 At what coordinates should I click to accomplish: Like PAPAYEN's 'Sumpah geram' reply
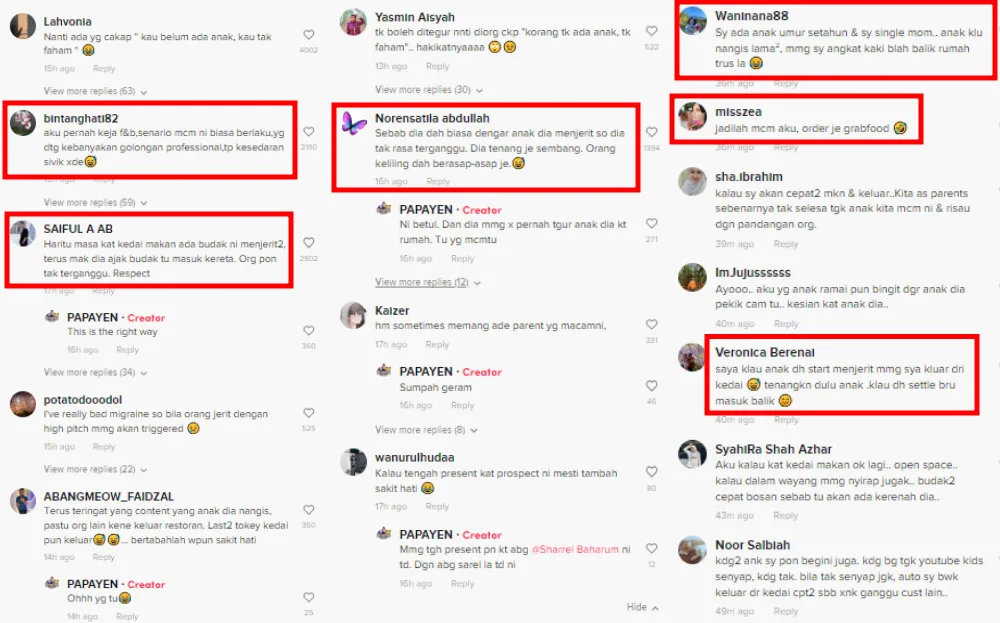651,386
